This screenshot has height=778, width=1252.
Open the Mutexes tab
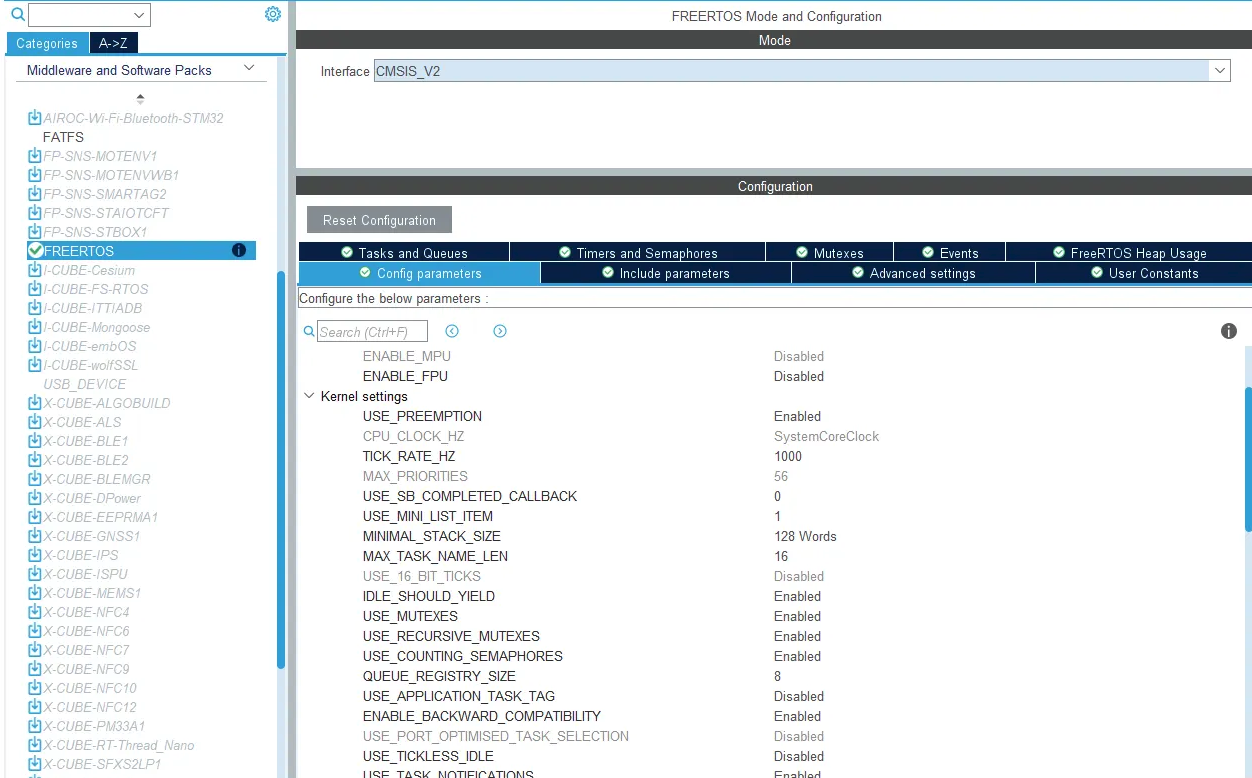(830, 253)
